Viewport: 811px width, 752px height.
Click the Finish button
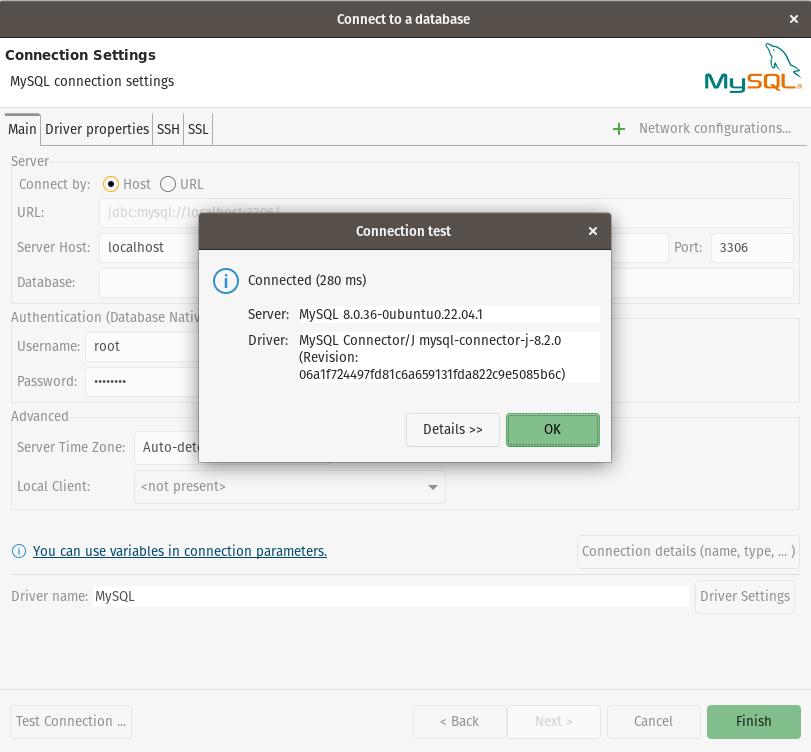[x=753, y=721]
